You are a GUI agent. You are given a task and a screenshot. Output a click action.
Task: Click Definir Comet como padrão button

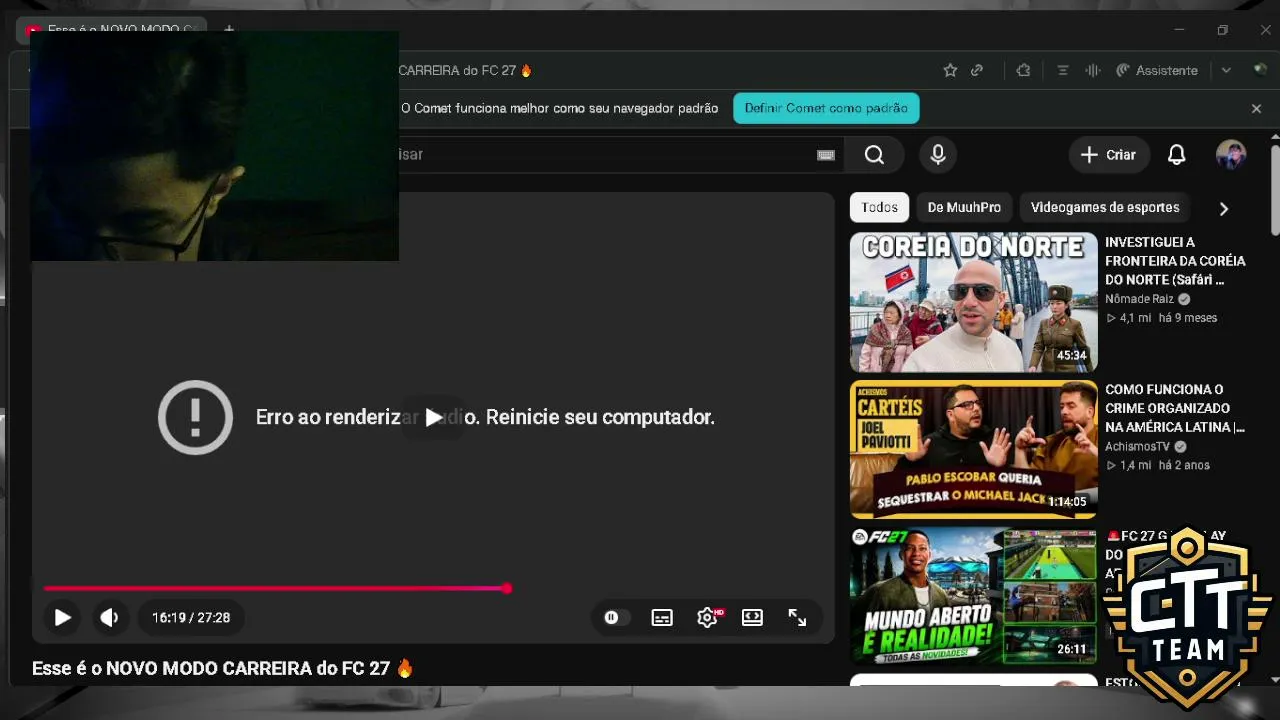tap(826, 108)
